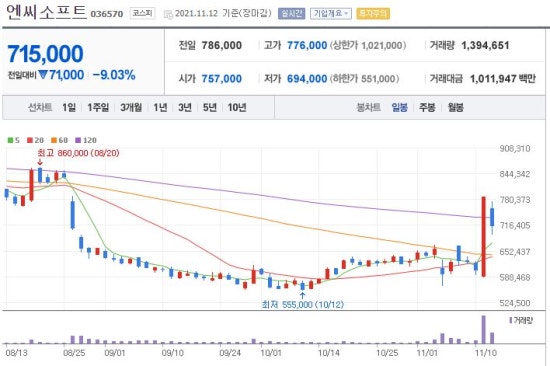Click the -9.03% change value
This screenshot has height=366, width=550.
(x=114, y=75)
